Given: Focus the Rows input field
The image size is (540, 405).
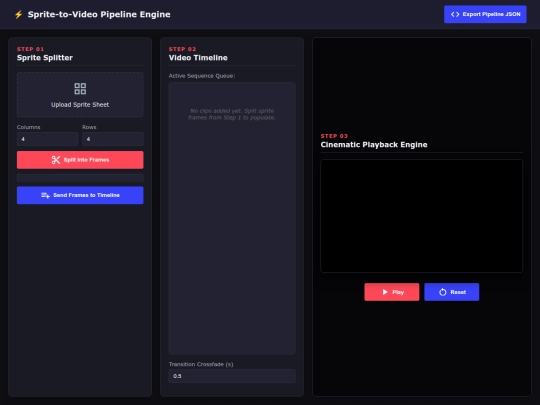Looking at the screenshot, I should (x=113, y=139).
